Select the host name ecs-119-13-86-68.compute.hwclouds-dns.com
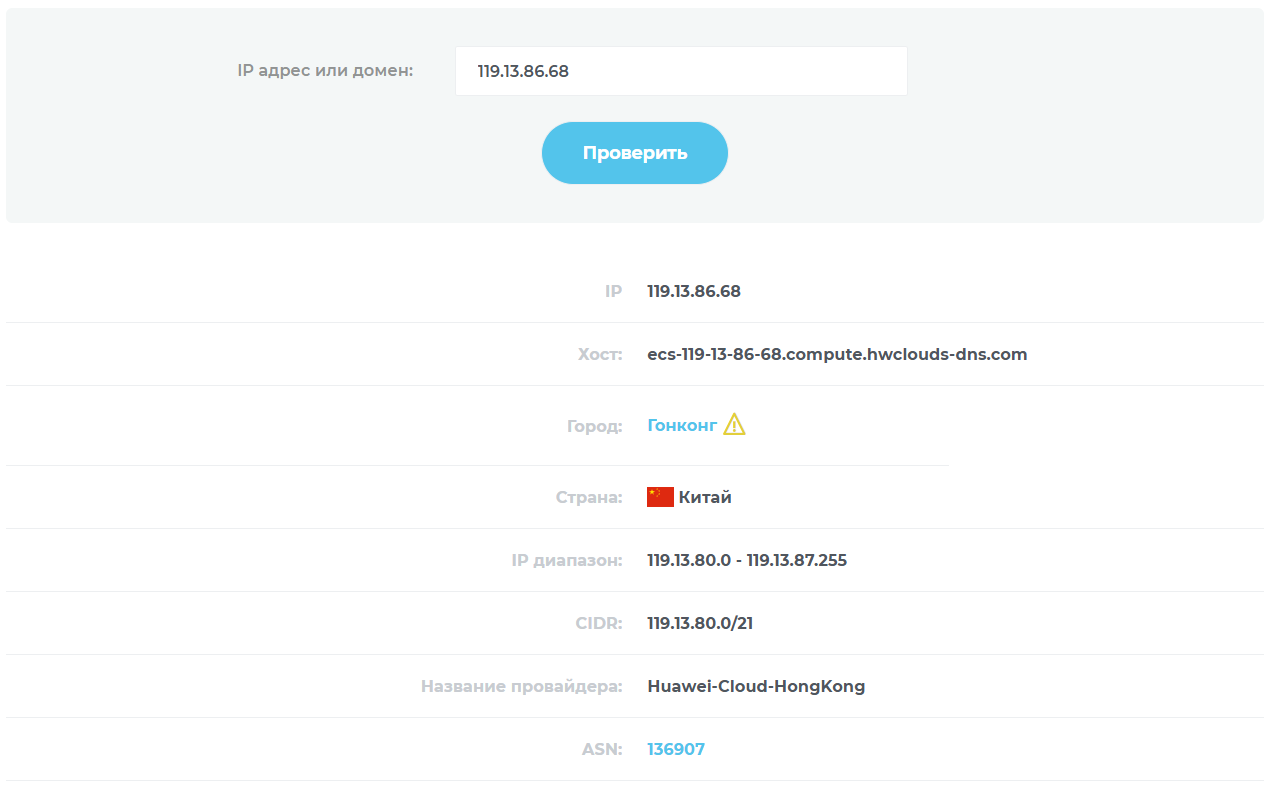 tap(837, 354)
